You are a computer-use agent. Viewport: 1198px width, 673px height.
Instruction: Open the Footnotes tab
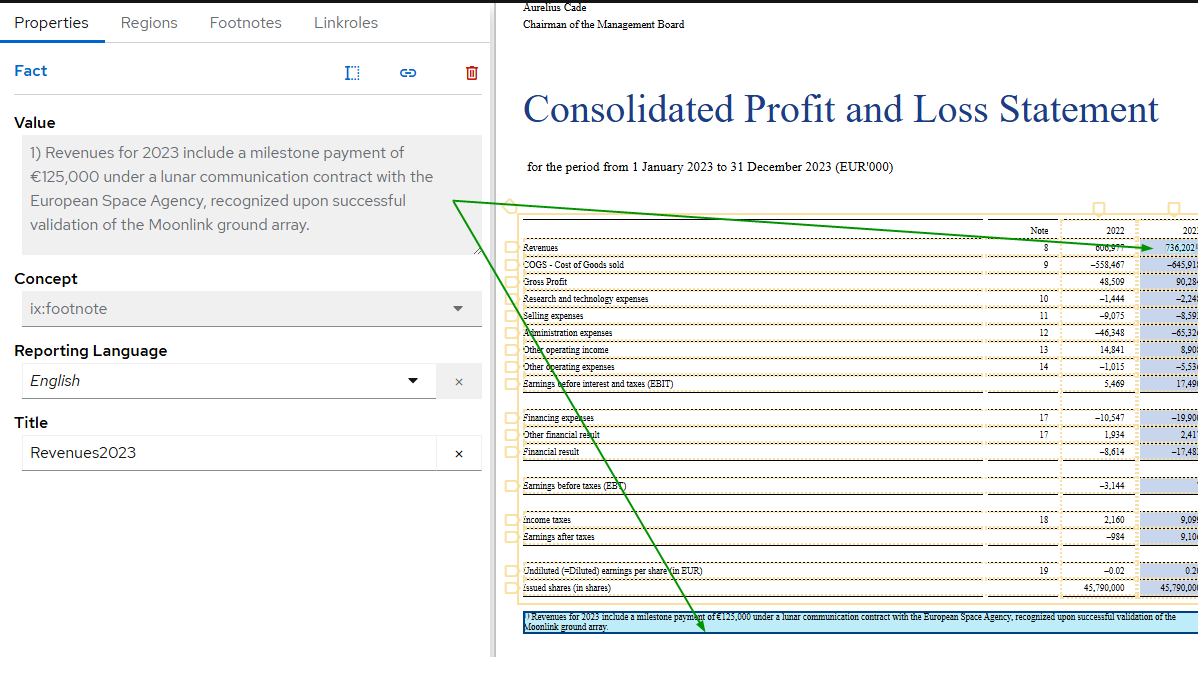[x=245, y=22]
